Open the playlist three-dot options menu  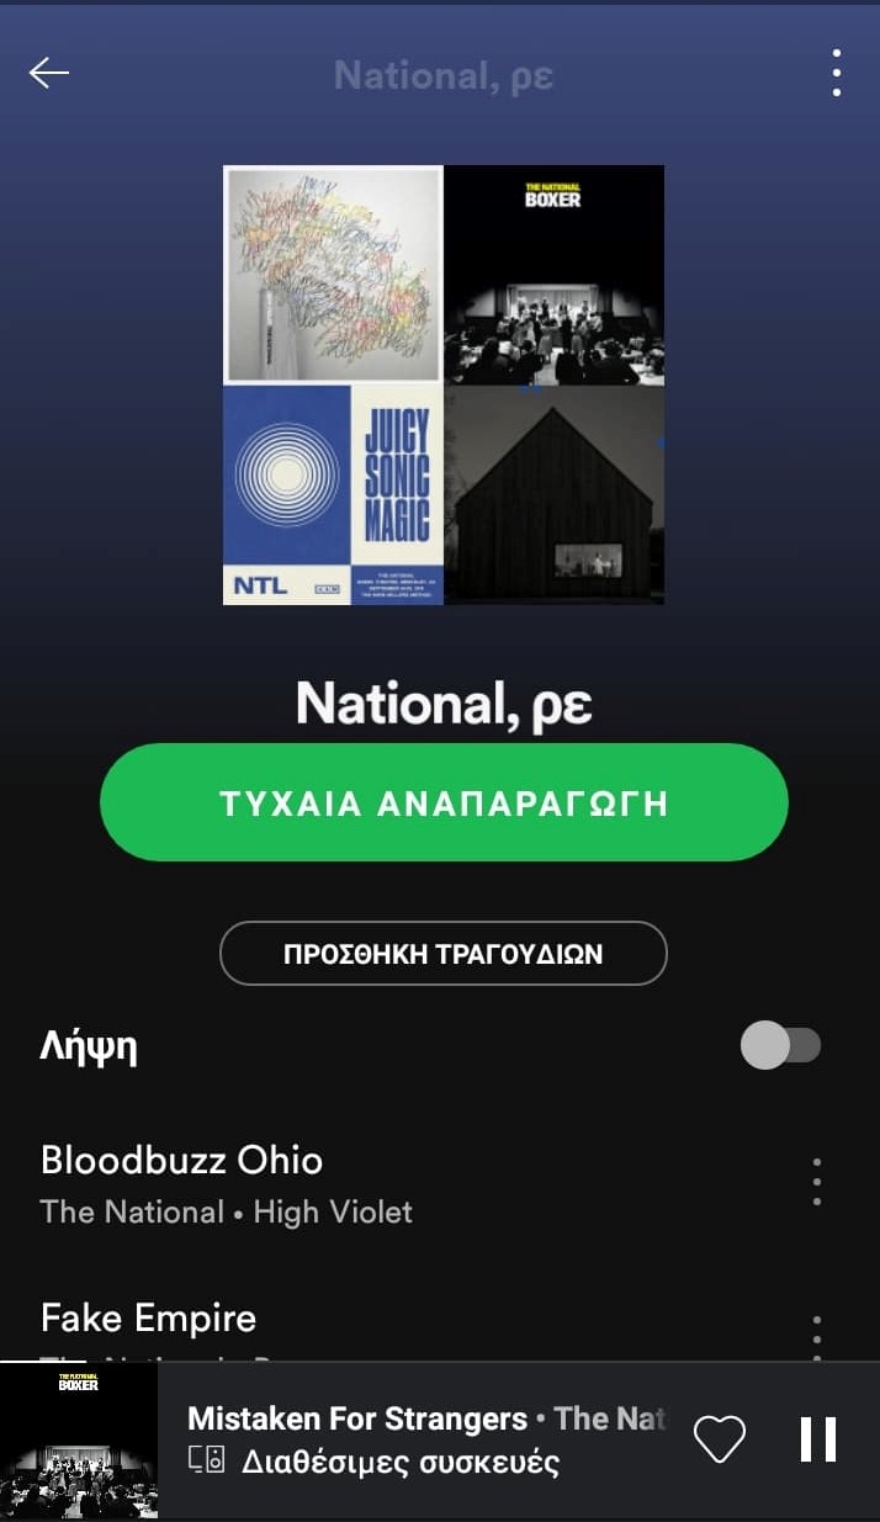coord(836,73)
